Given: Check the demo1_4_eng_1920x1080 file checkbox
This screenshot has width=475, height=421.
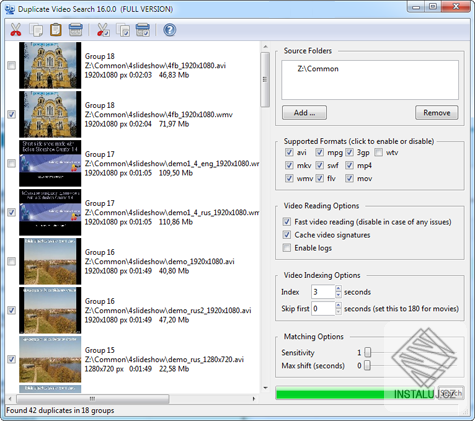Looking at the screenshot, I should click(x=12, y=163).
